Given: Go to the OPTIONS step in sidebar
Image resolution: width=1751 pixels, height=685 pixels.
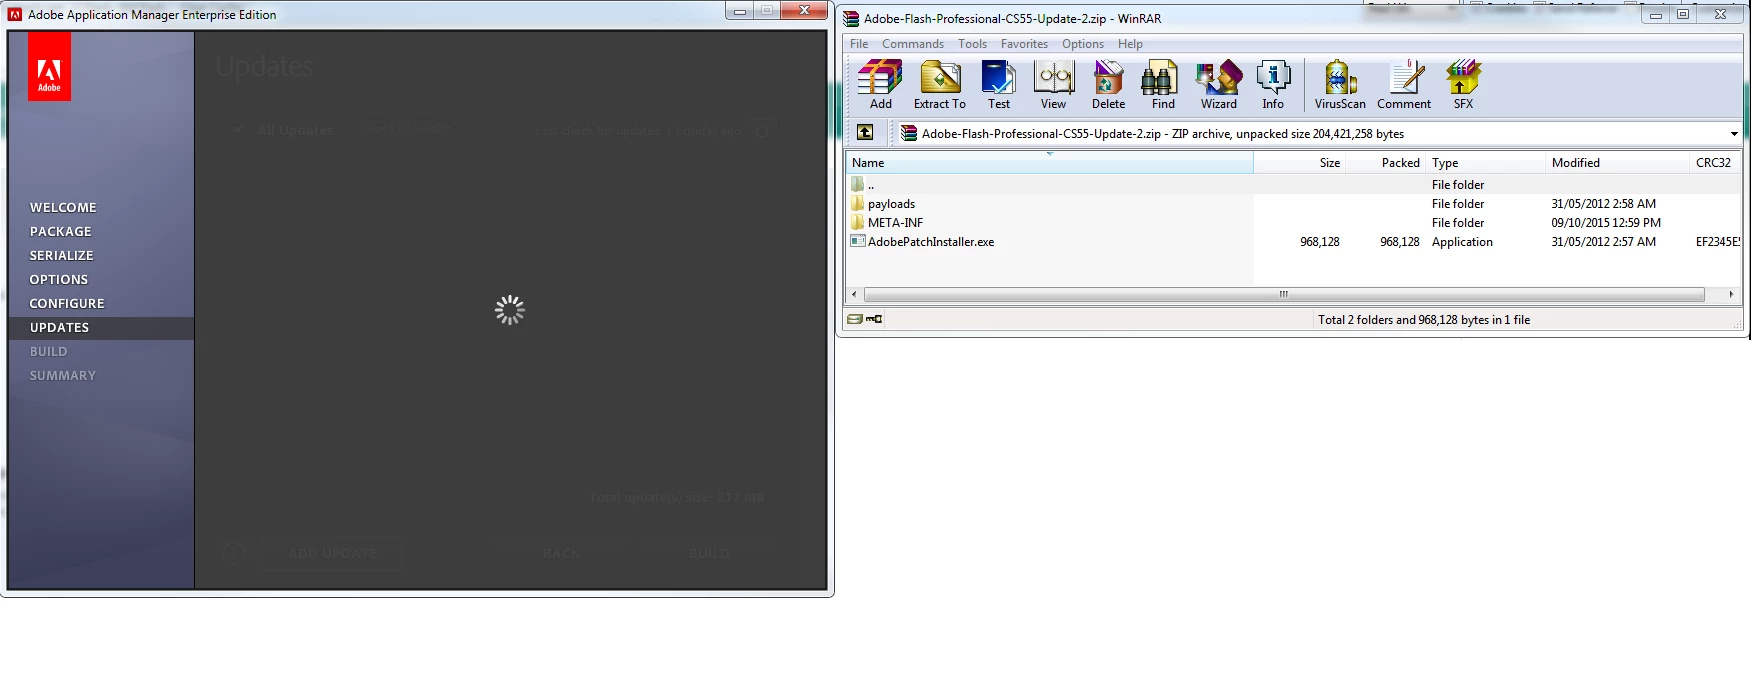Looking at the screenshot, I should 59,279.
